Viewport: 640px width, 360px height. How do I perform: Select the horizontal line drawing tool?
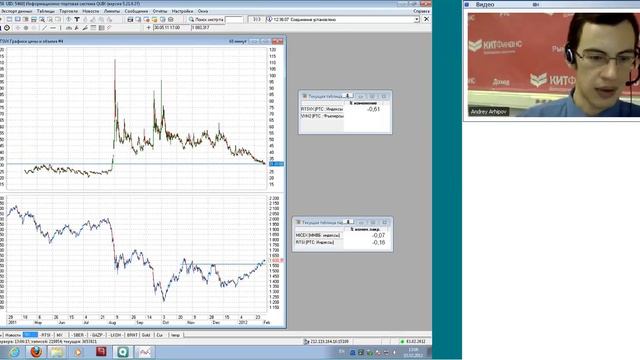(53, 28)
